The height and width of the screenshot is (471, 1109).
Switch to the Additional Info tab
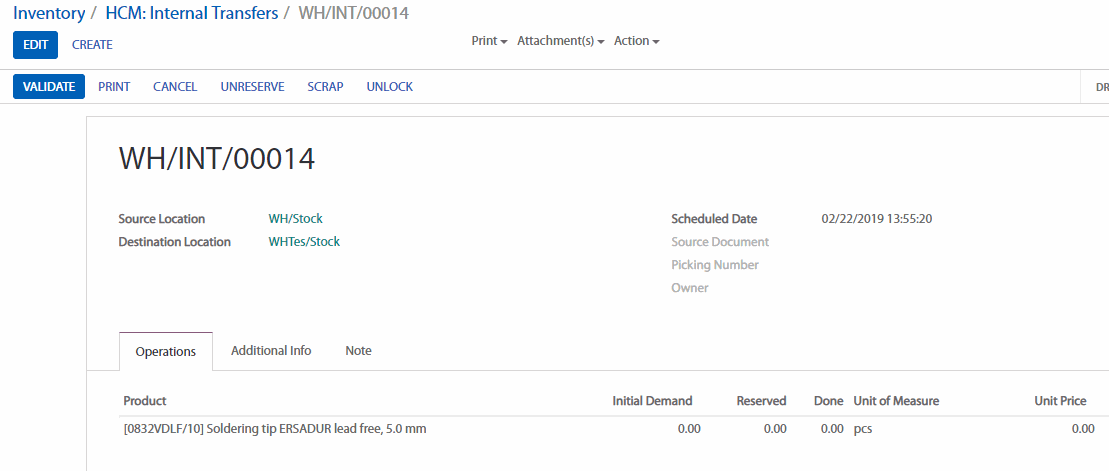pyautogui.click(x=271, y=351)
